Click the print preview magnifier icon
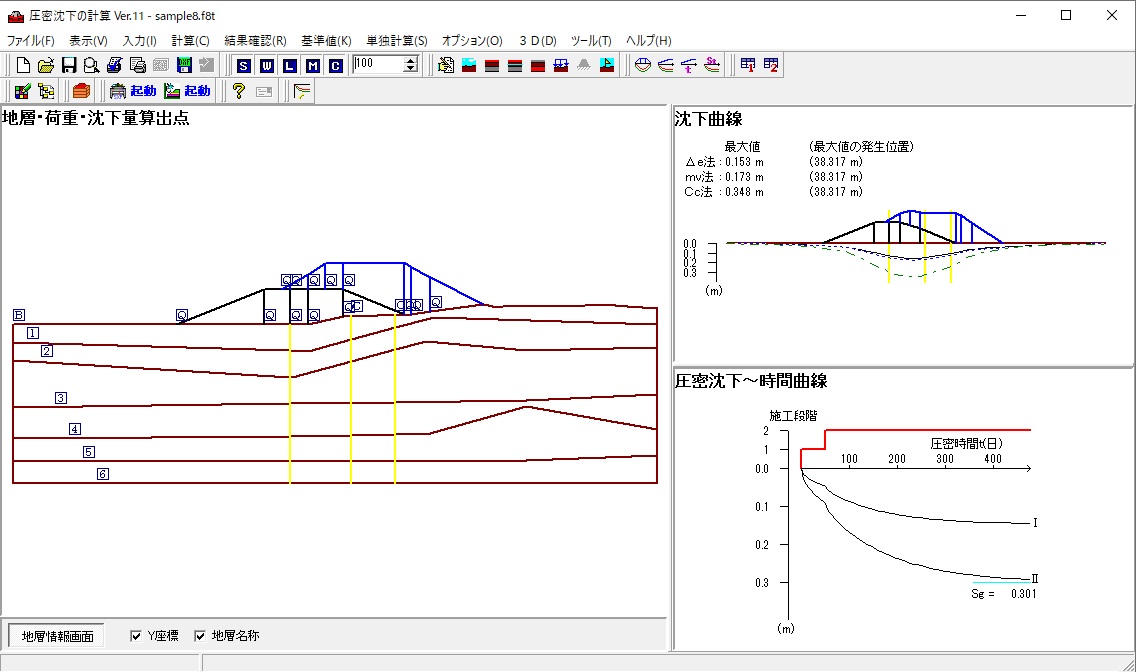Image resolution: width=1136 pixels, height=672 pixels. tap(91, 65)
